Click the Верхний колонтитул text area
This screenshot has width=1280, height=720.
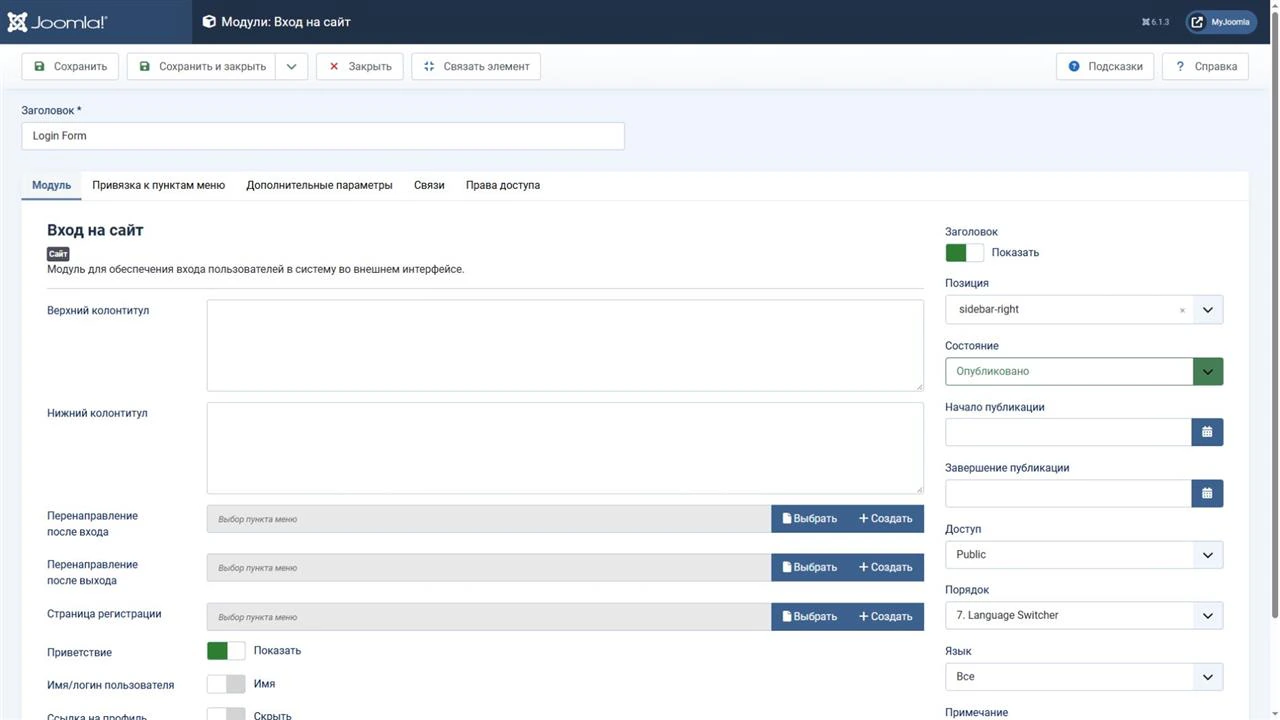click(x=565, y=345)
